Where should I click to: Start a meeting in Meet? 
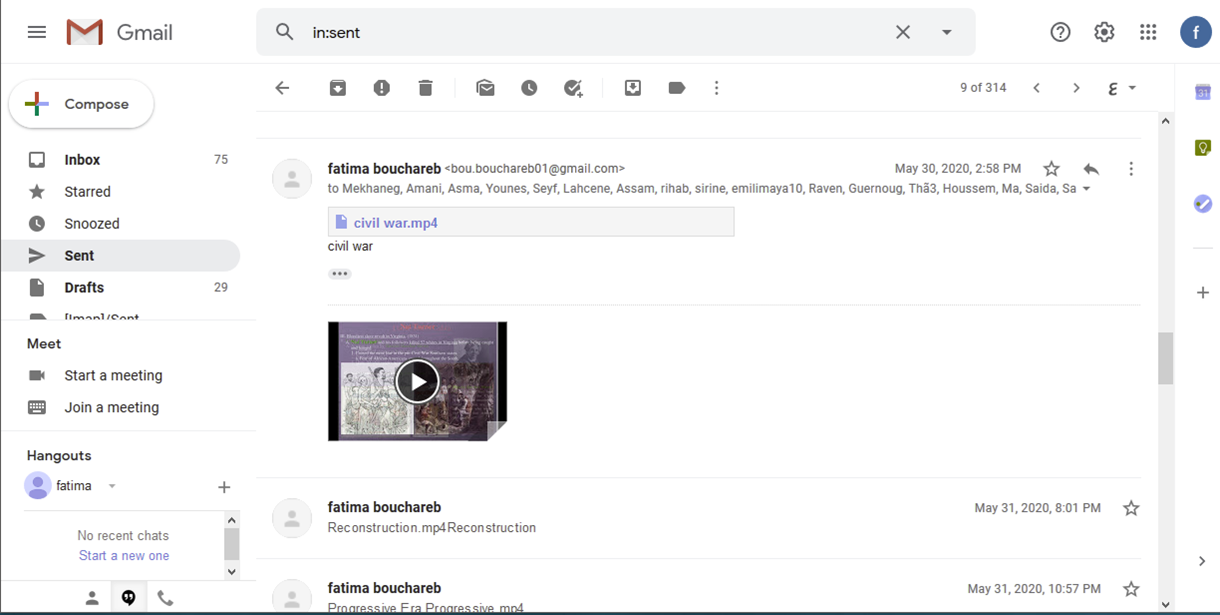[113, 376]
